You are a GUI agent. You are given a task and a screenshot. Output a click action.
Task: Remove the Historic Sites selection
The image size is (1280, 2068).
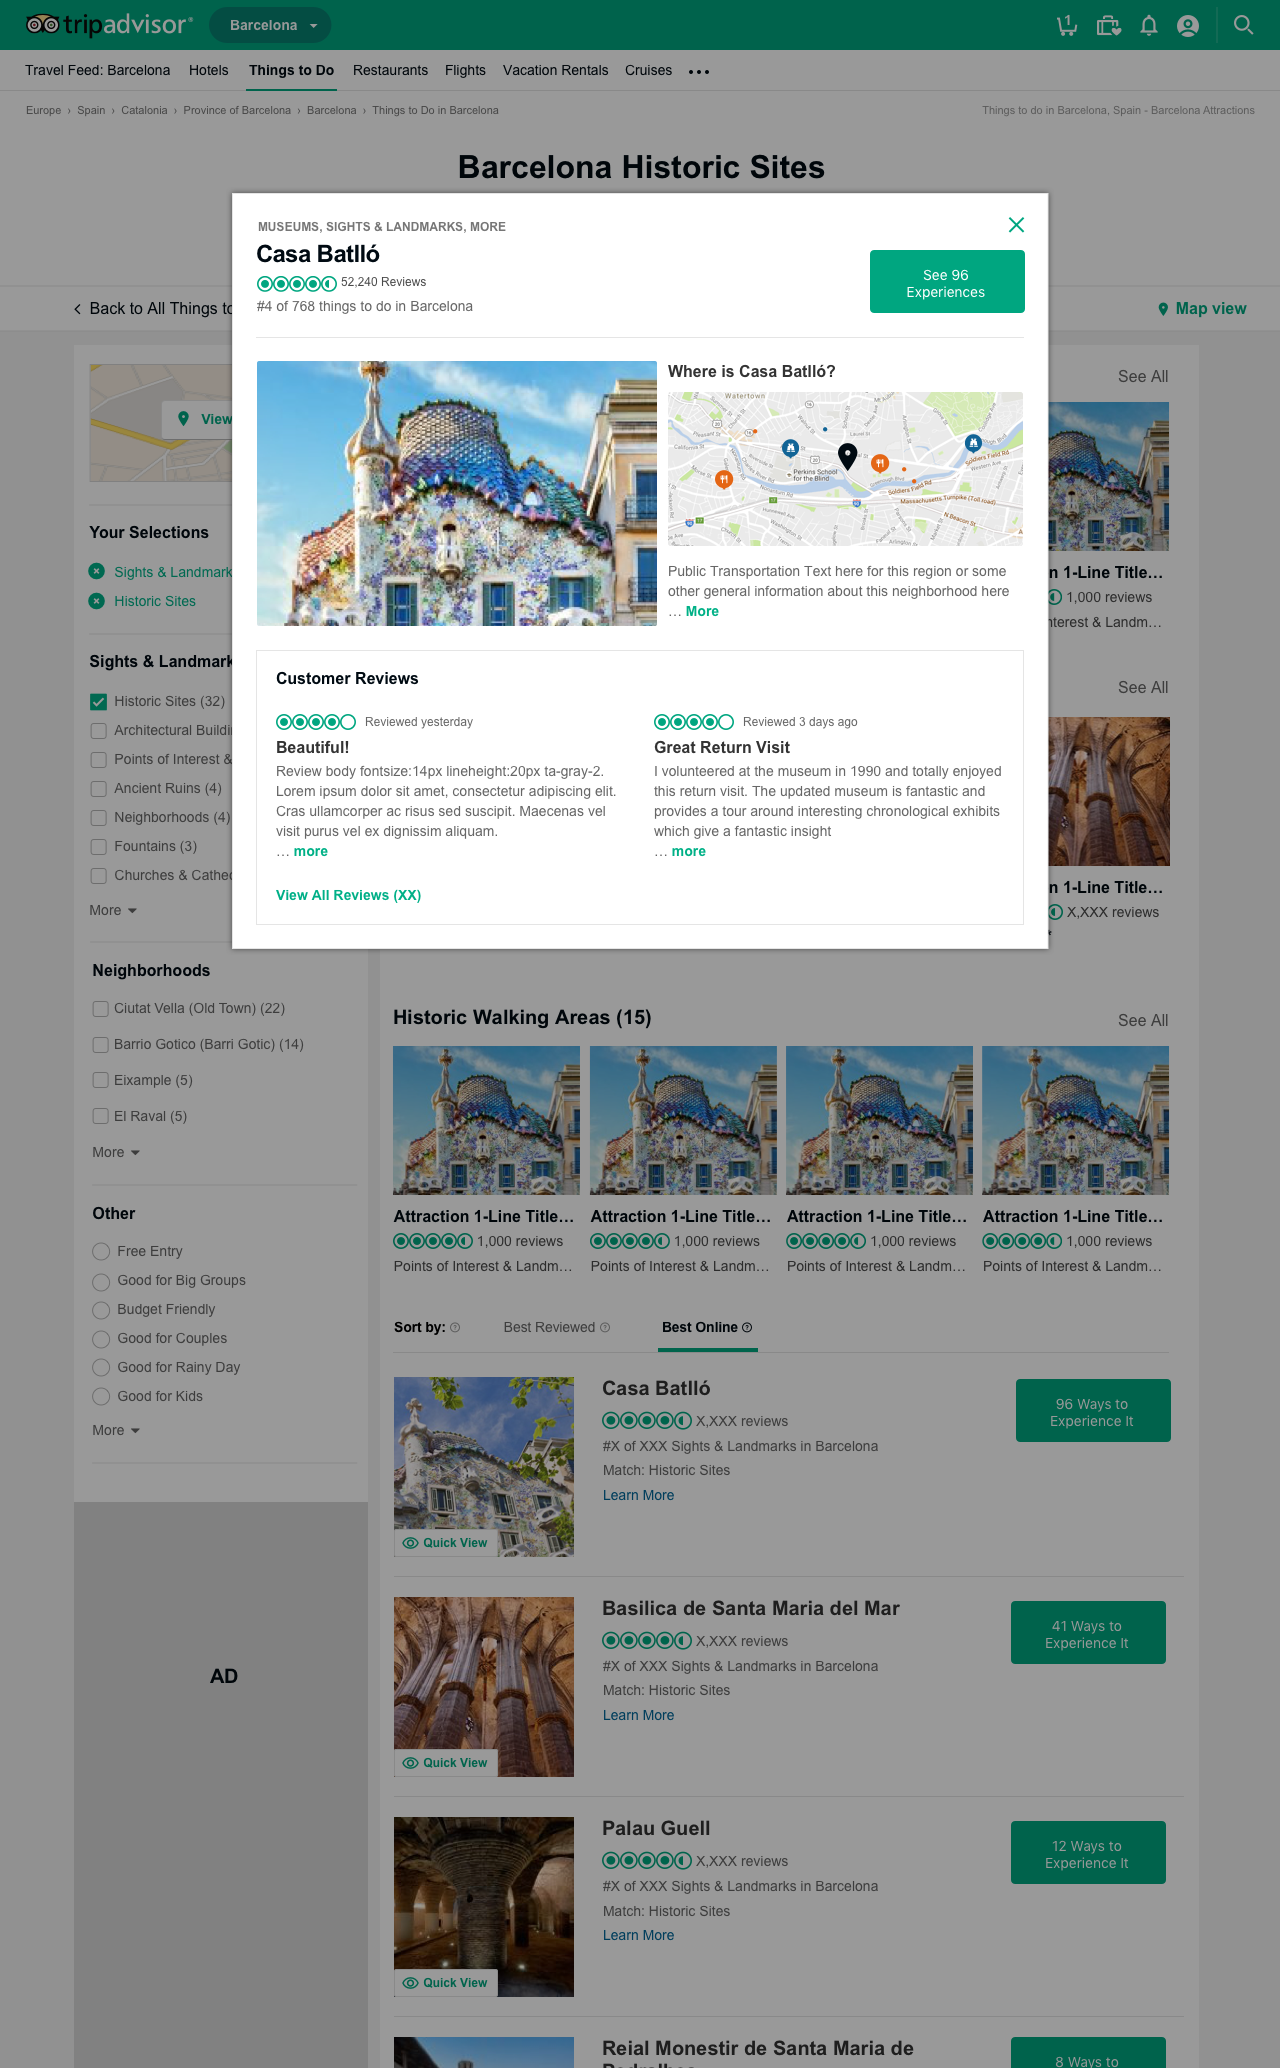(97, 601)
